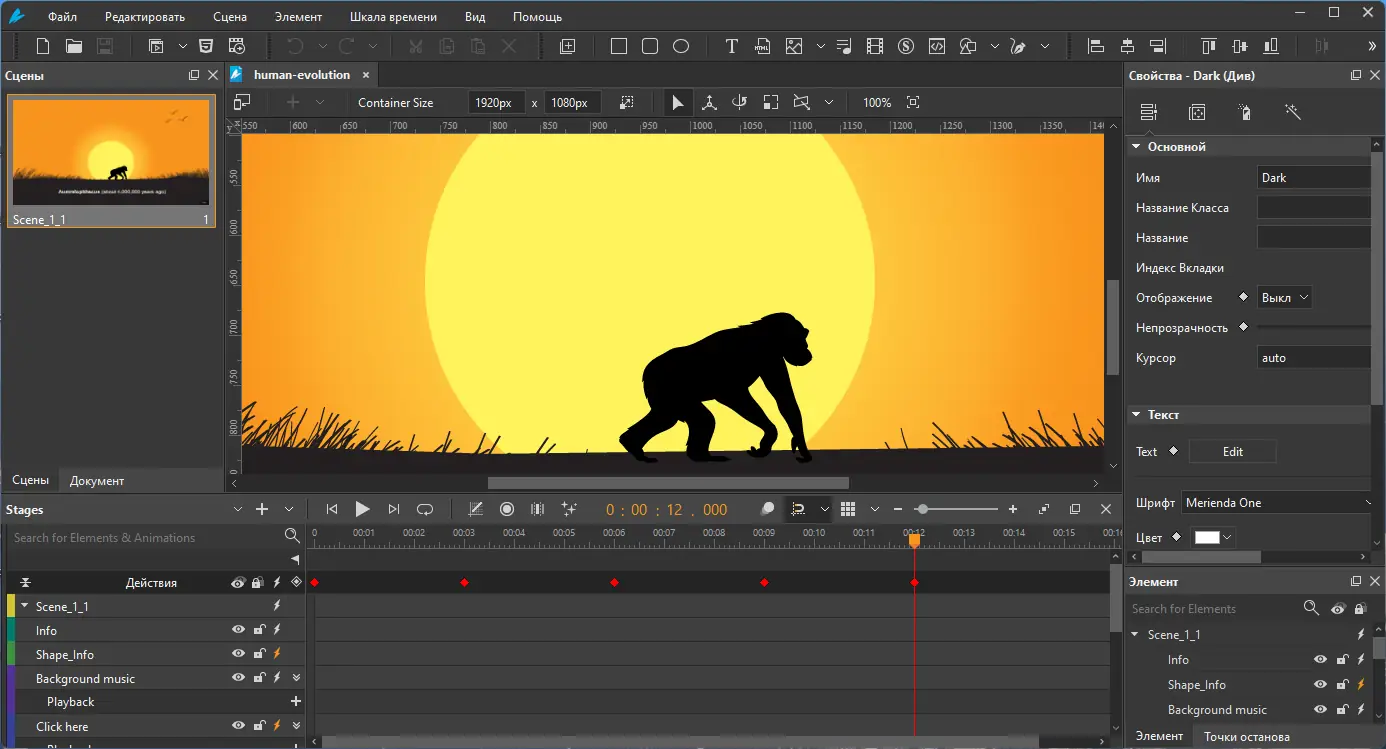Click the Edit button for Text
This screenshot has width=1386, height=749.
tap(1232, 452)
